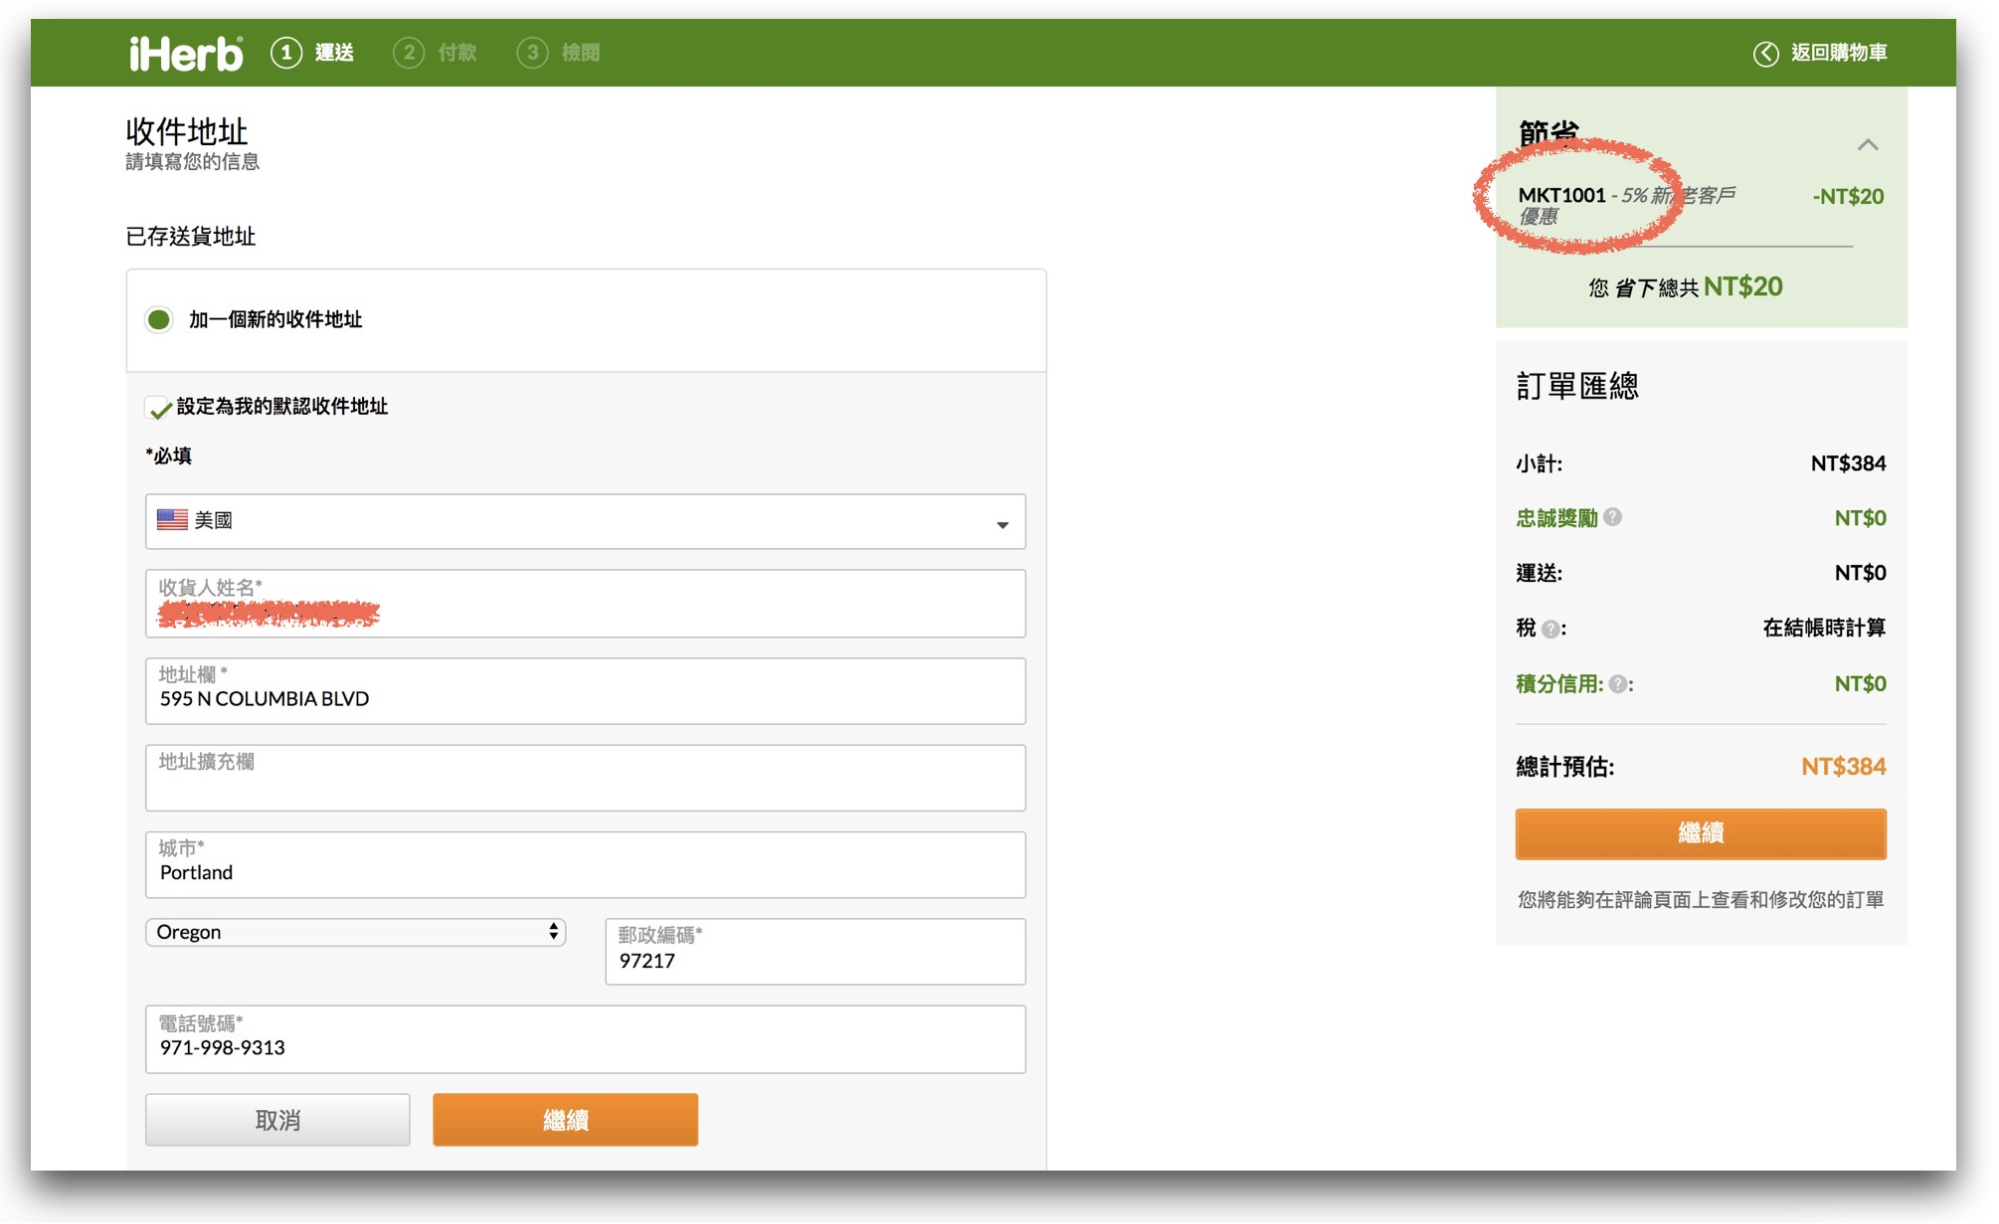The height and width of the screenshot is (1224, 1999).
Task: Click the 返回購物車 link
Action: [1838, 53]
